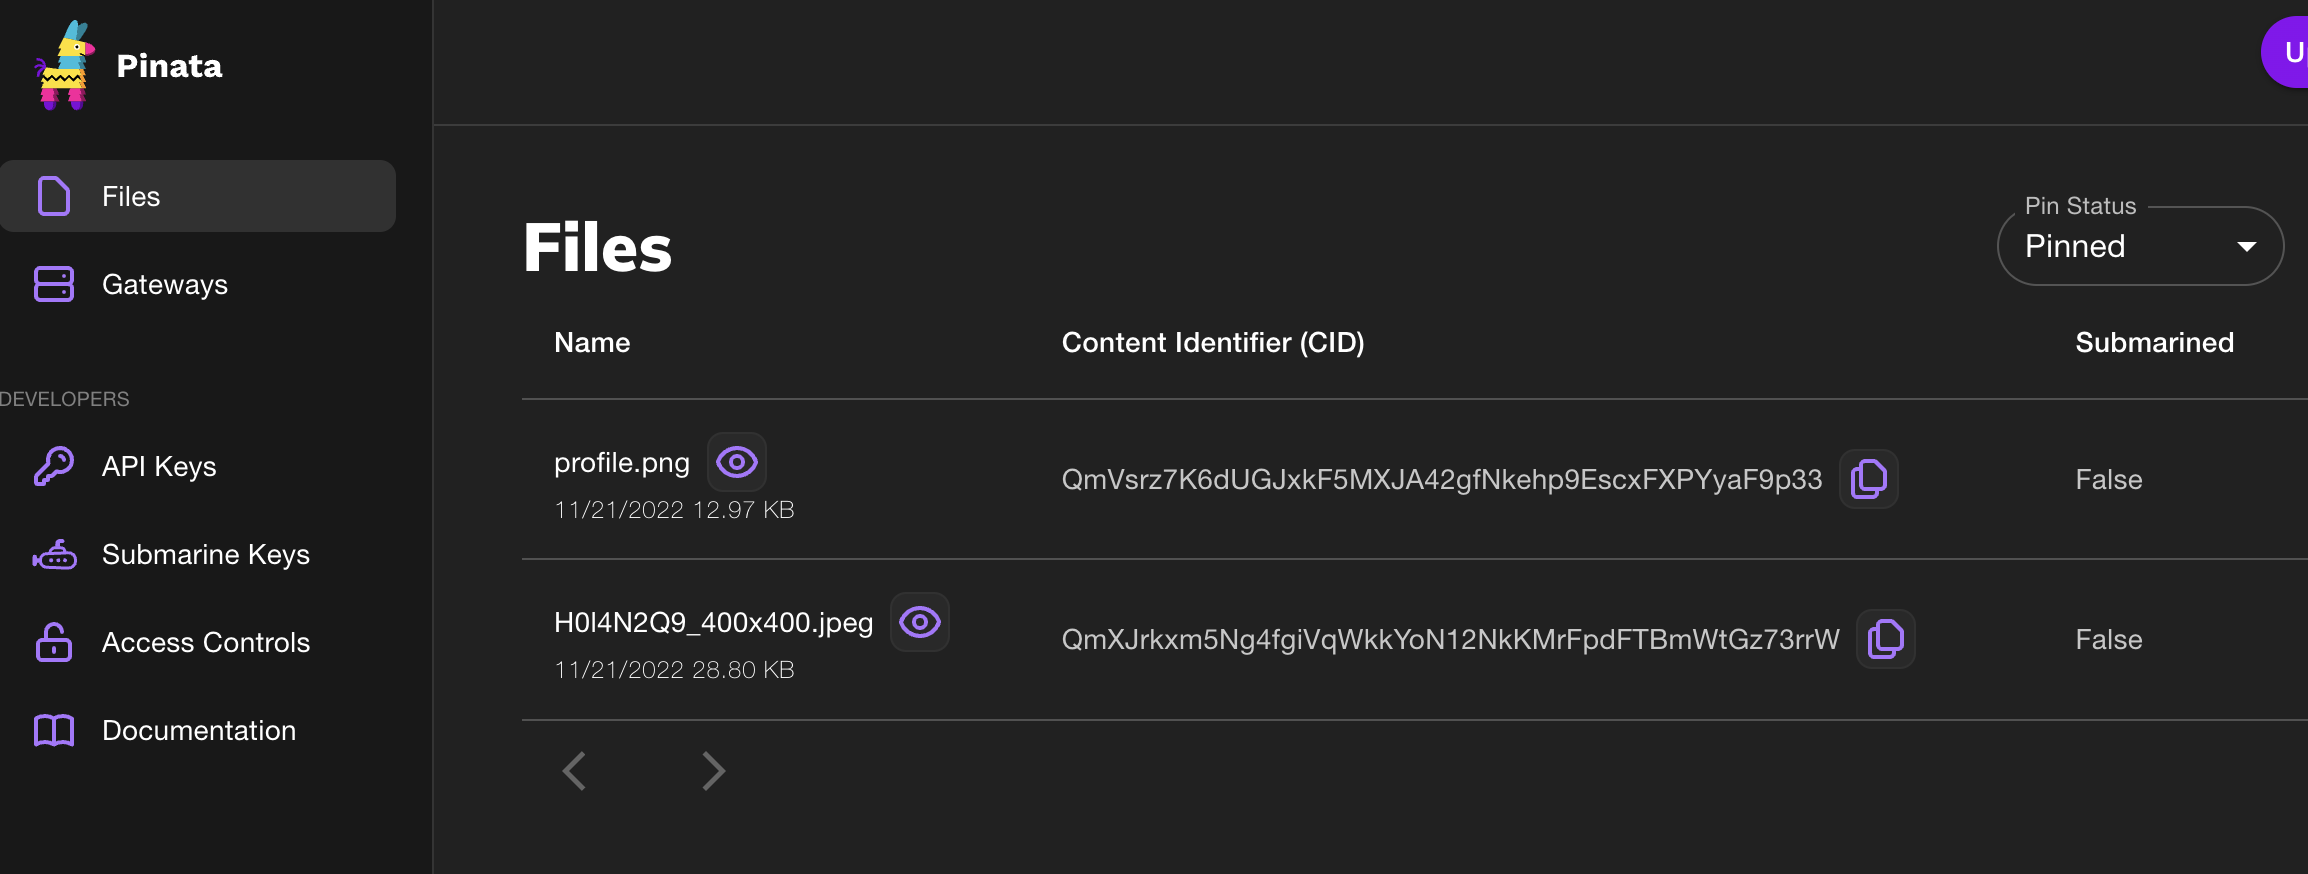Click the API Keys key icon
The image size is (2308, 874).
[54, 466]
